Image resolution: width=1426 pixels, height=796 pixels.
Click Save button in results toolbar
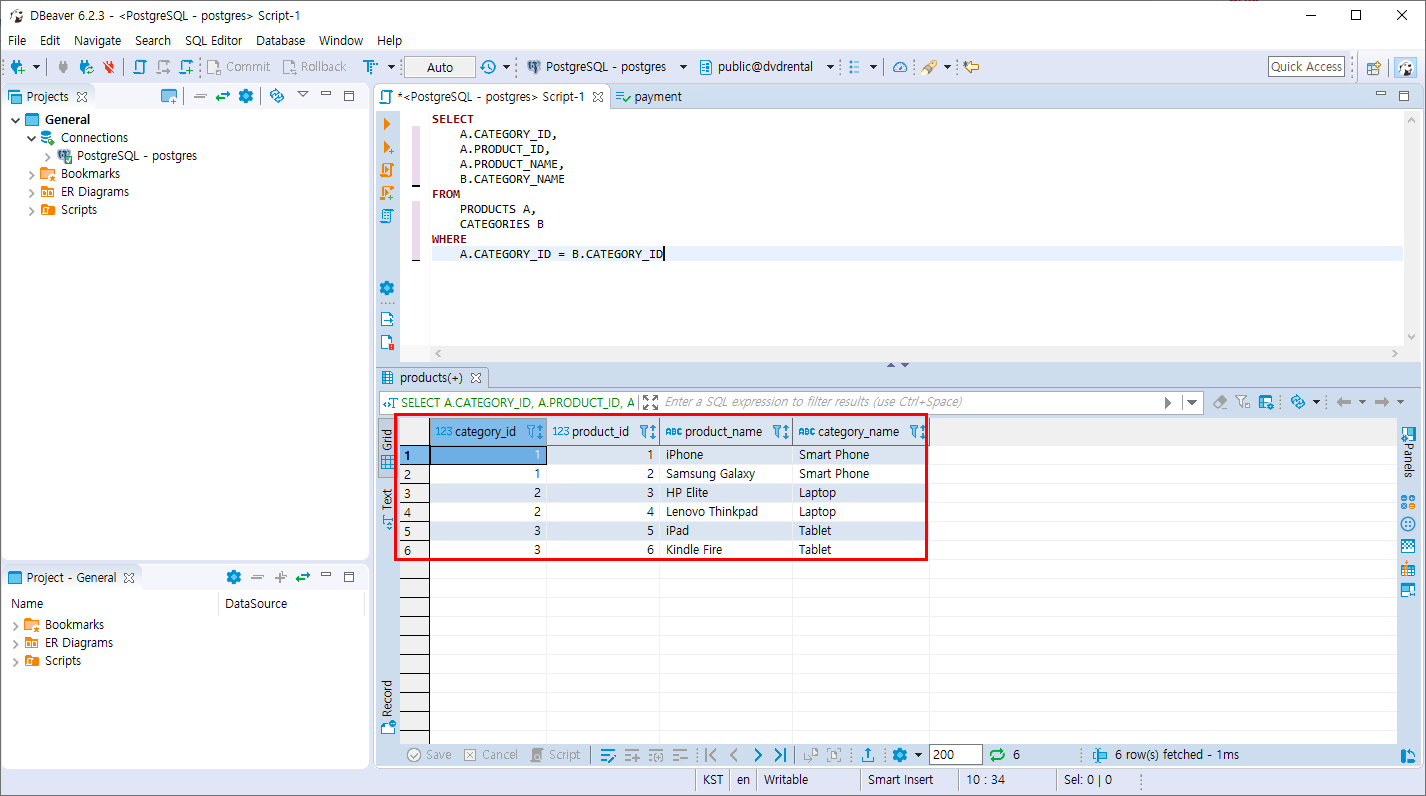[x=429, y=755]
